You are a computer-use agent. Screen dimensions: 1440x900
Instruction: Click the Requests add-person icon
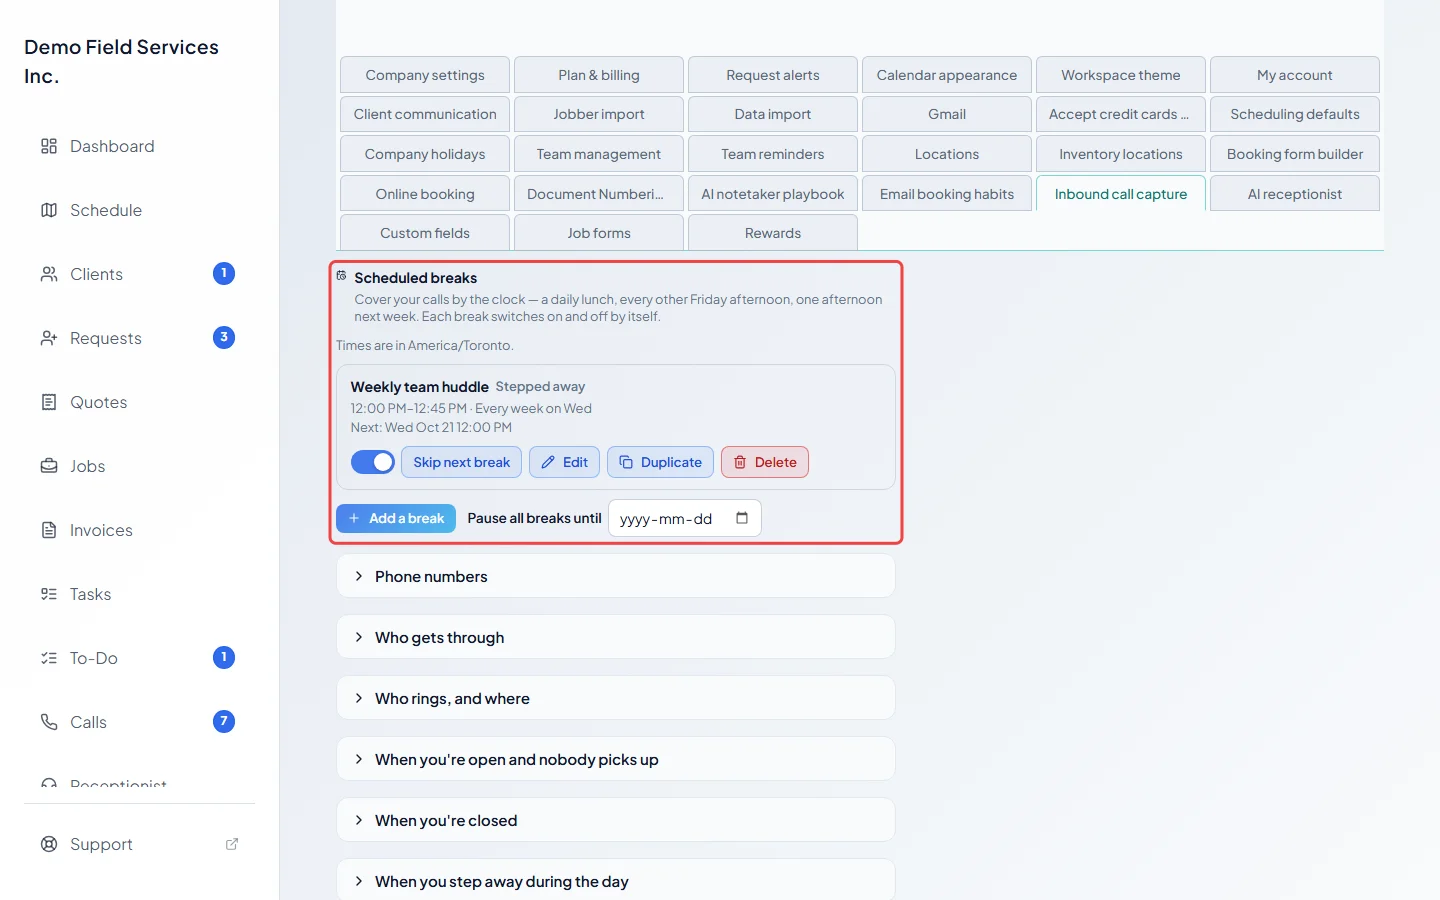(x=49, y=338)
